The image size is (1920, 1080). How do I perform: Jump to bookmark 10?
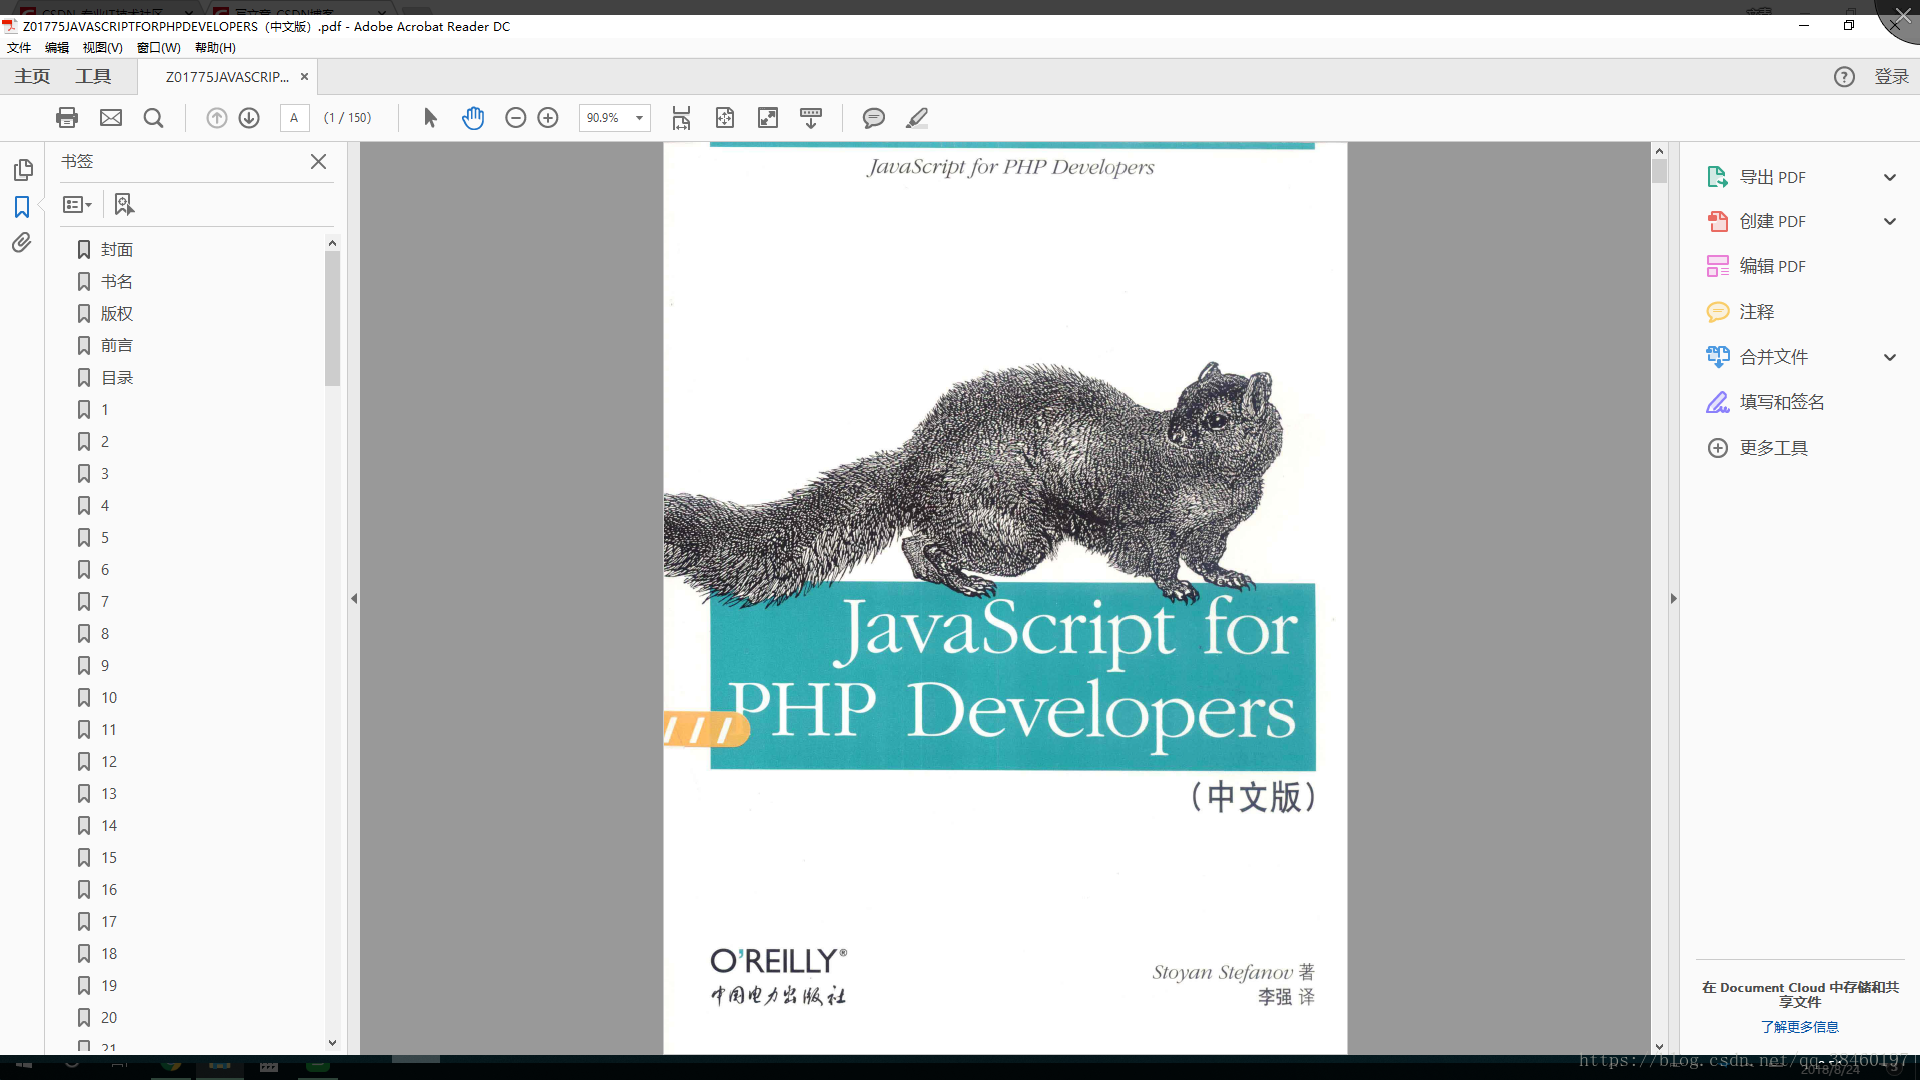(x=108, y=698)
